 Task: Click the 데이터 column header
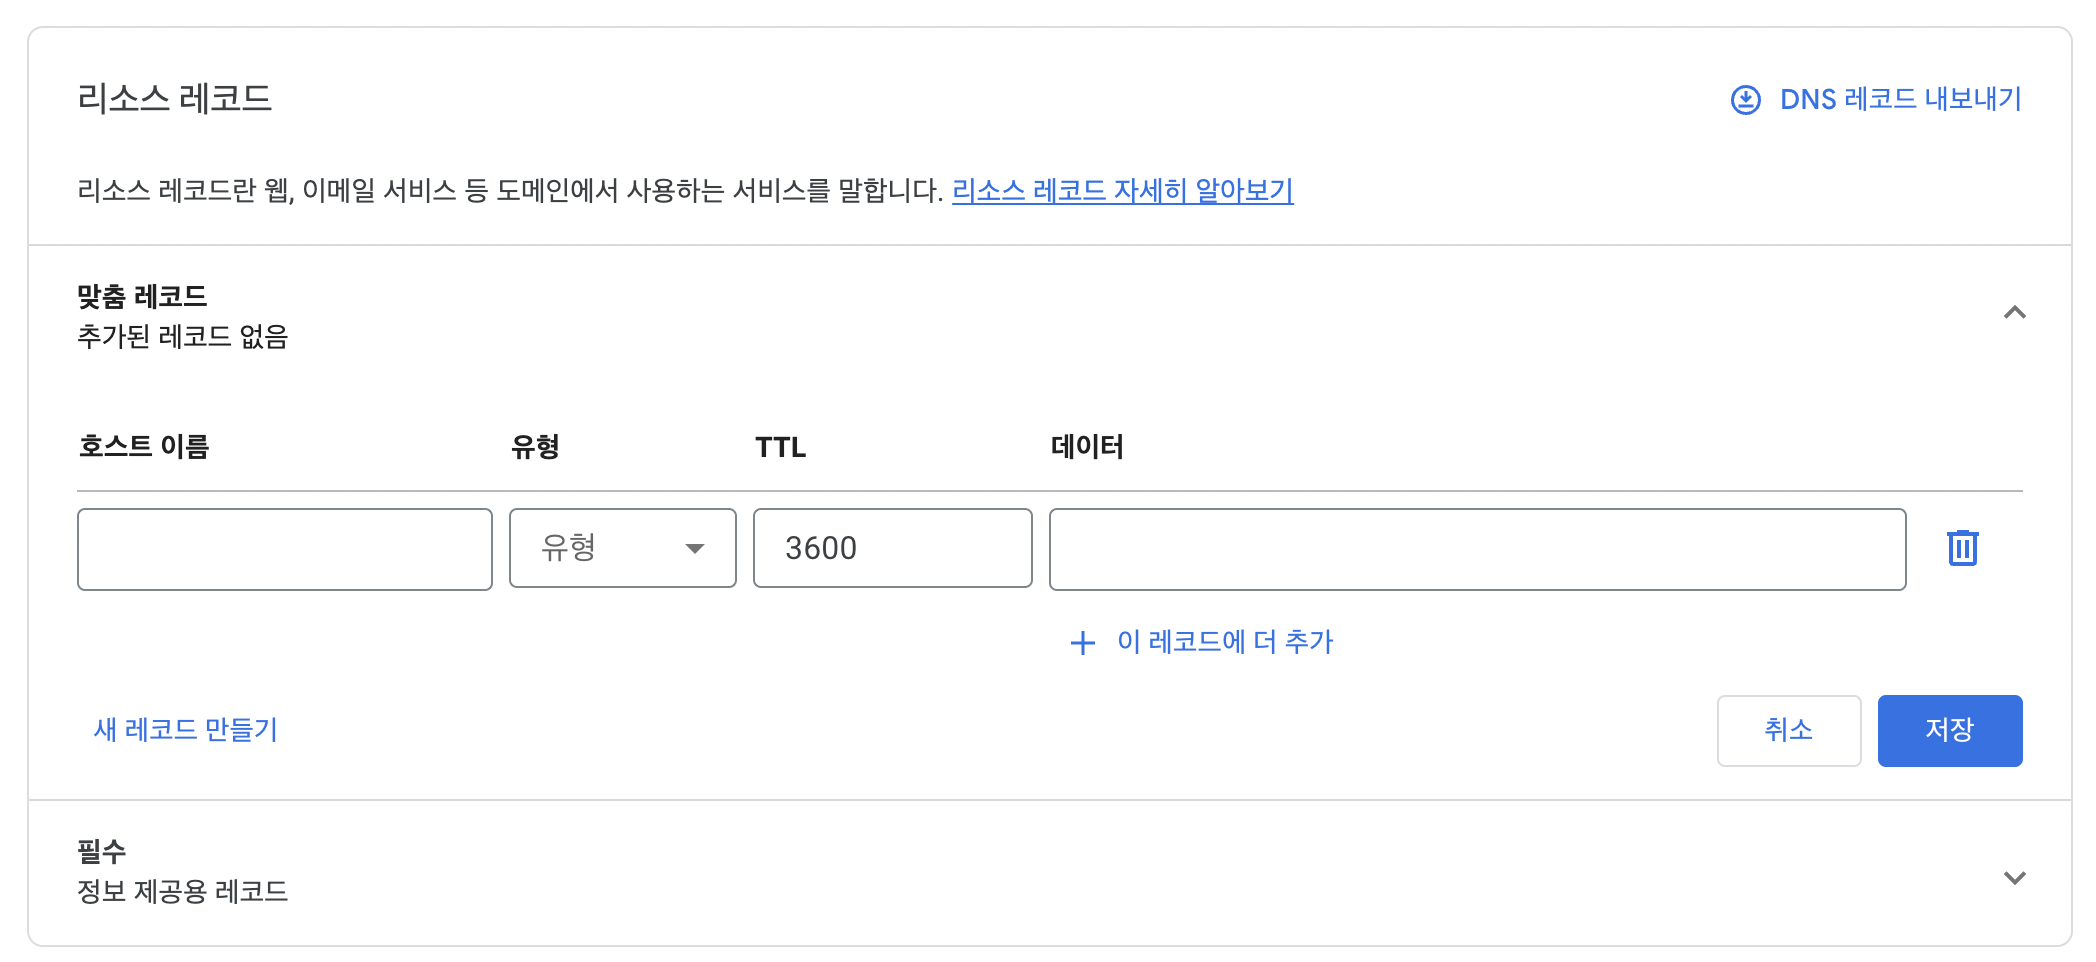(x=1087, y=447)
